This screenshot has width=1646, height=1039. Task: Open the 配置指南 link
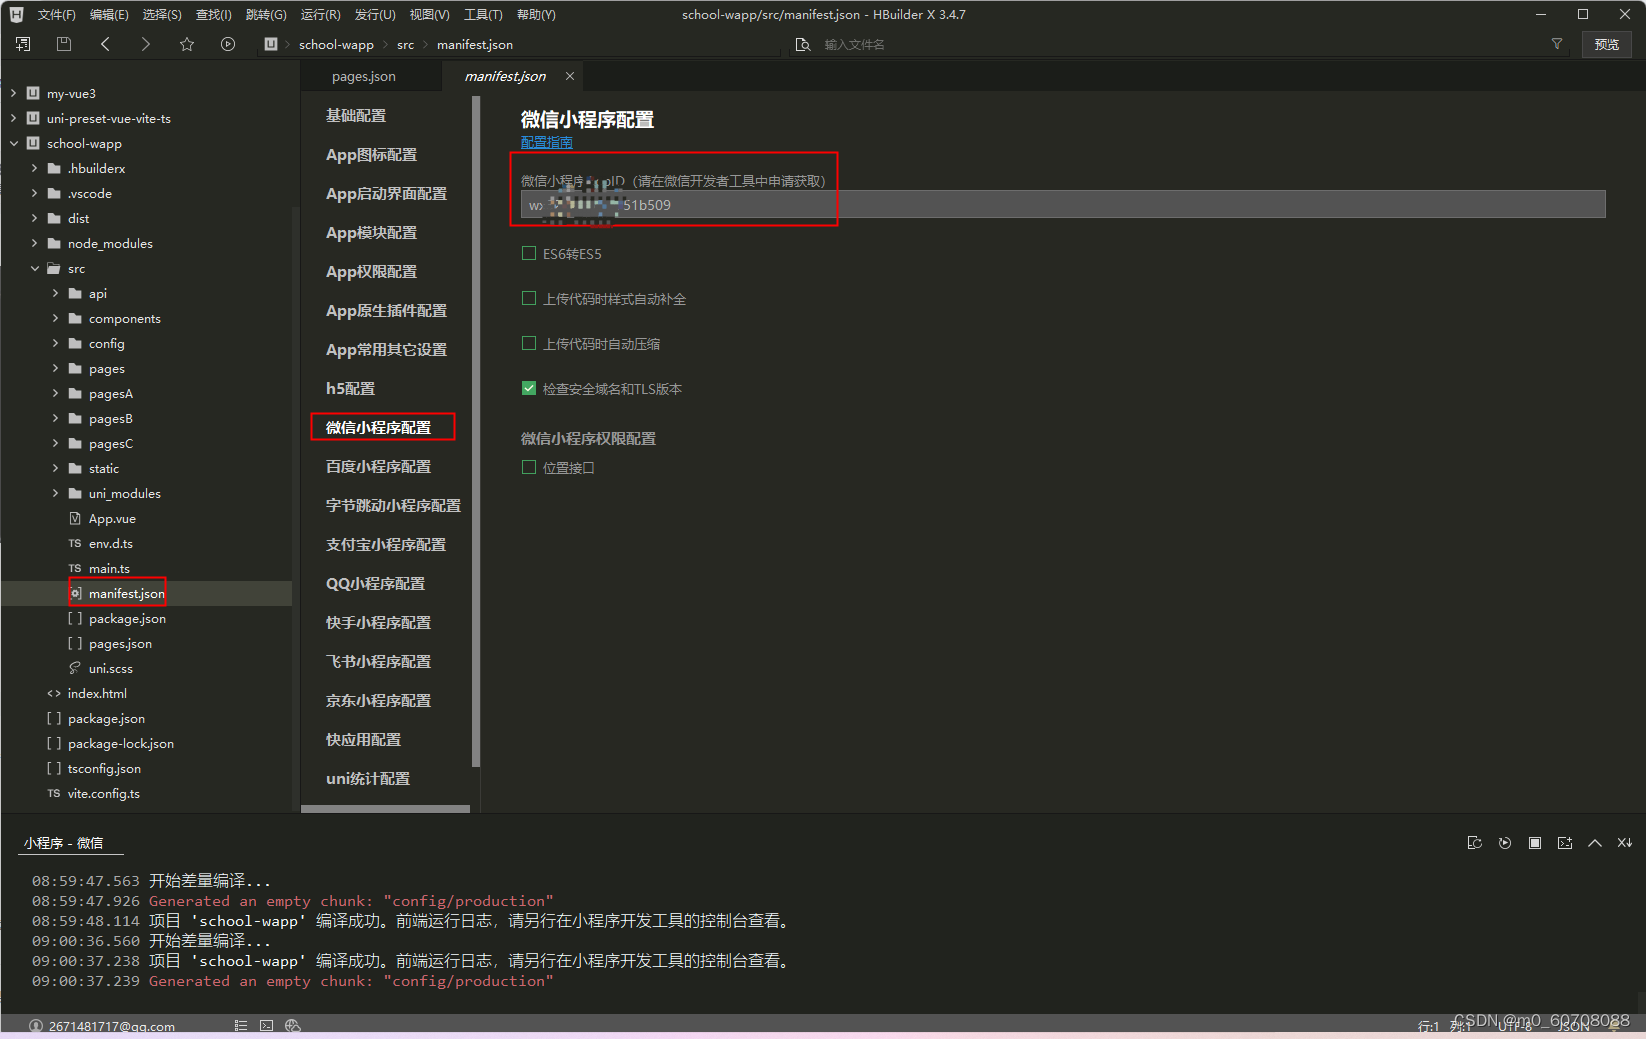(x=546, y=142)
